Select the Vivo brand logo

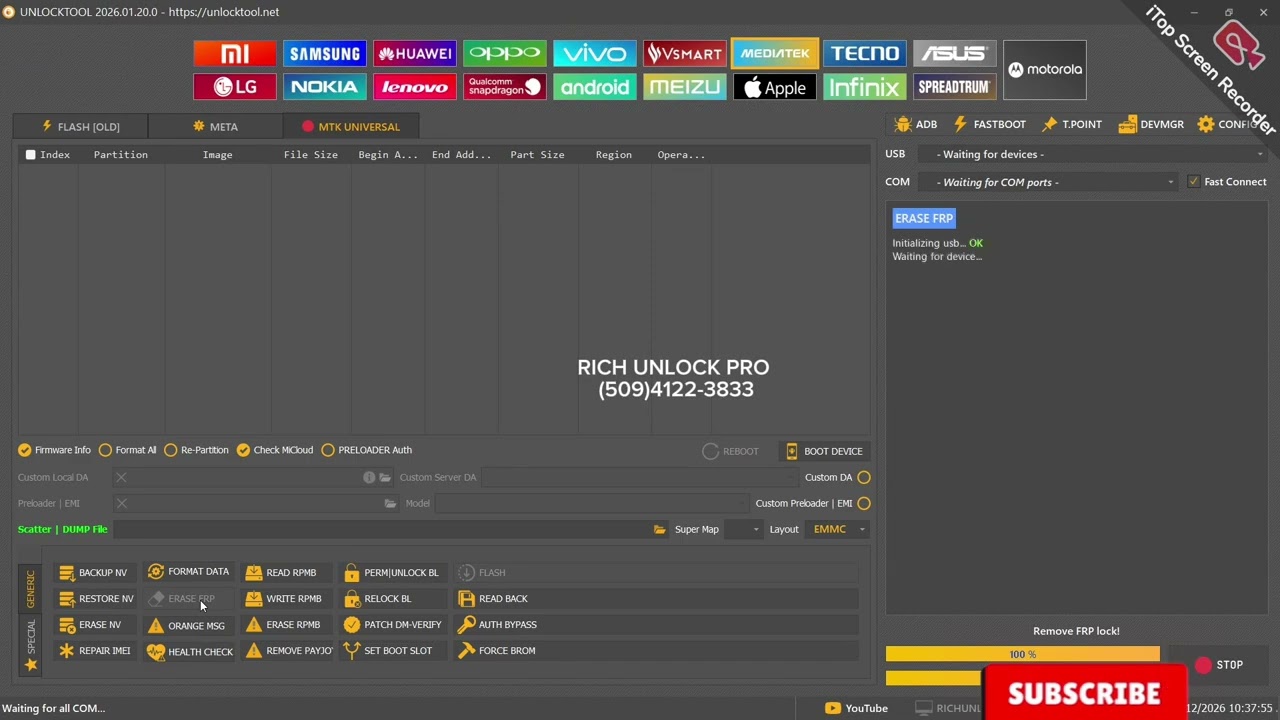tap(594, 54)
